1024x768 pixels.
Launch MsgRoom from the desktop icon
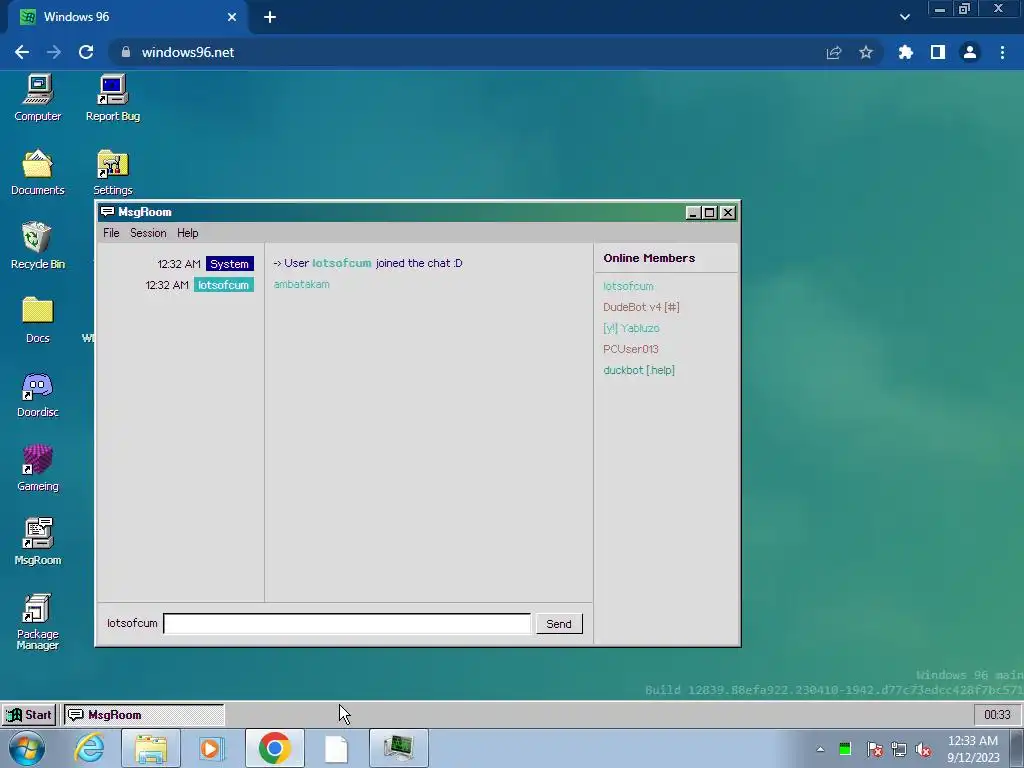[x=38, y=542]
